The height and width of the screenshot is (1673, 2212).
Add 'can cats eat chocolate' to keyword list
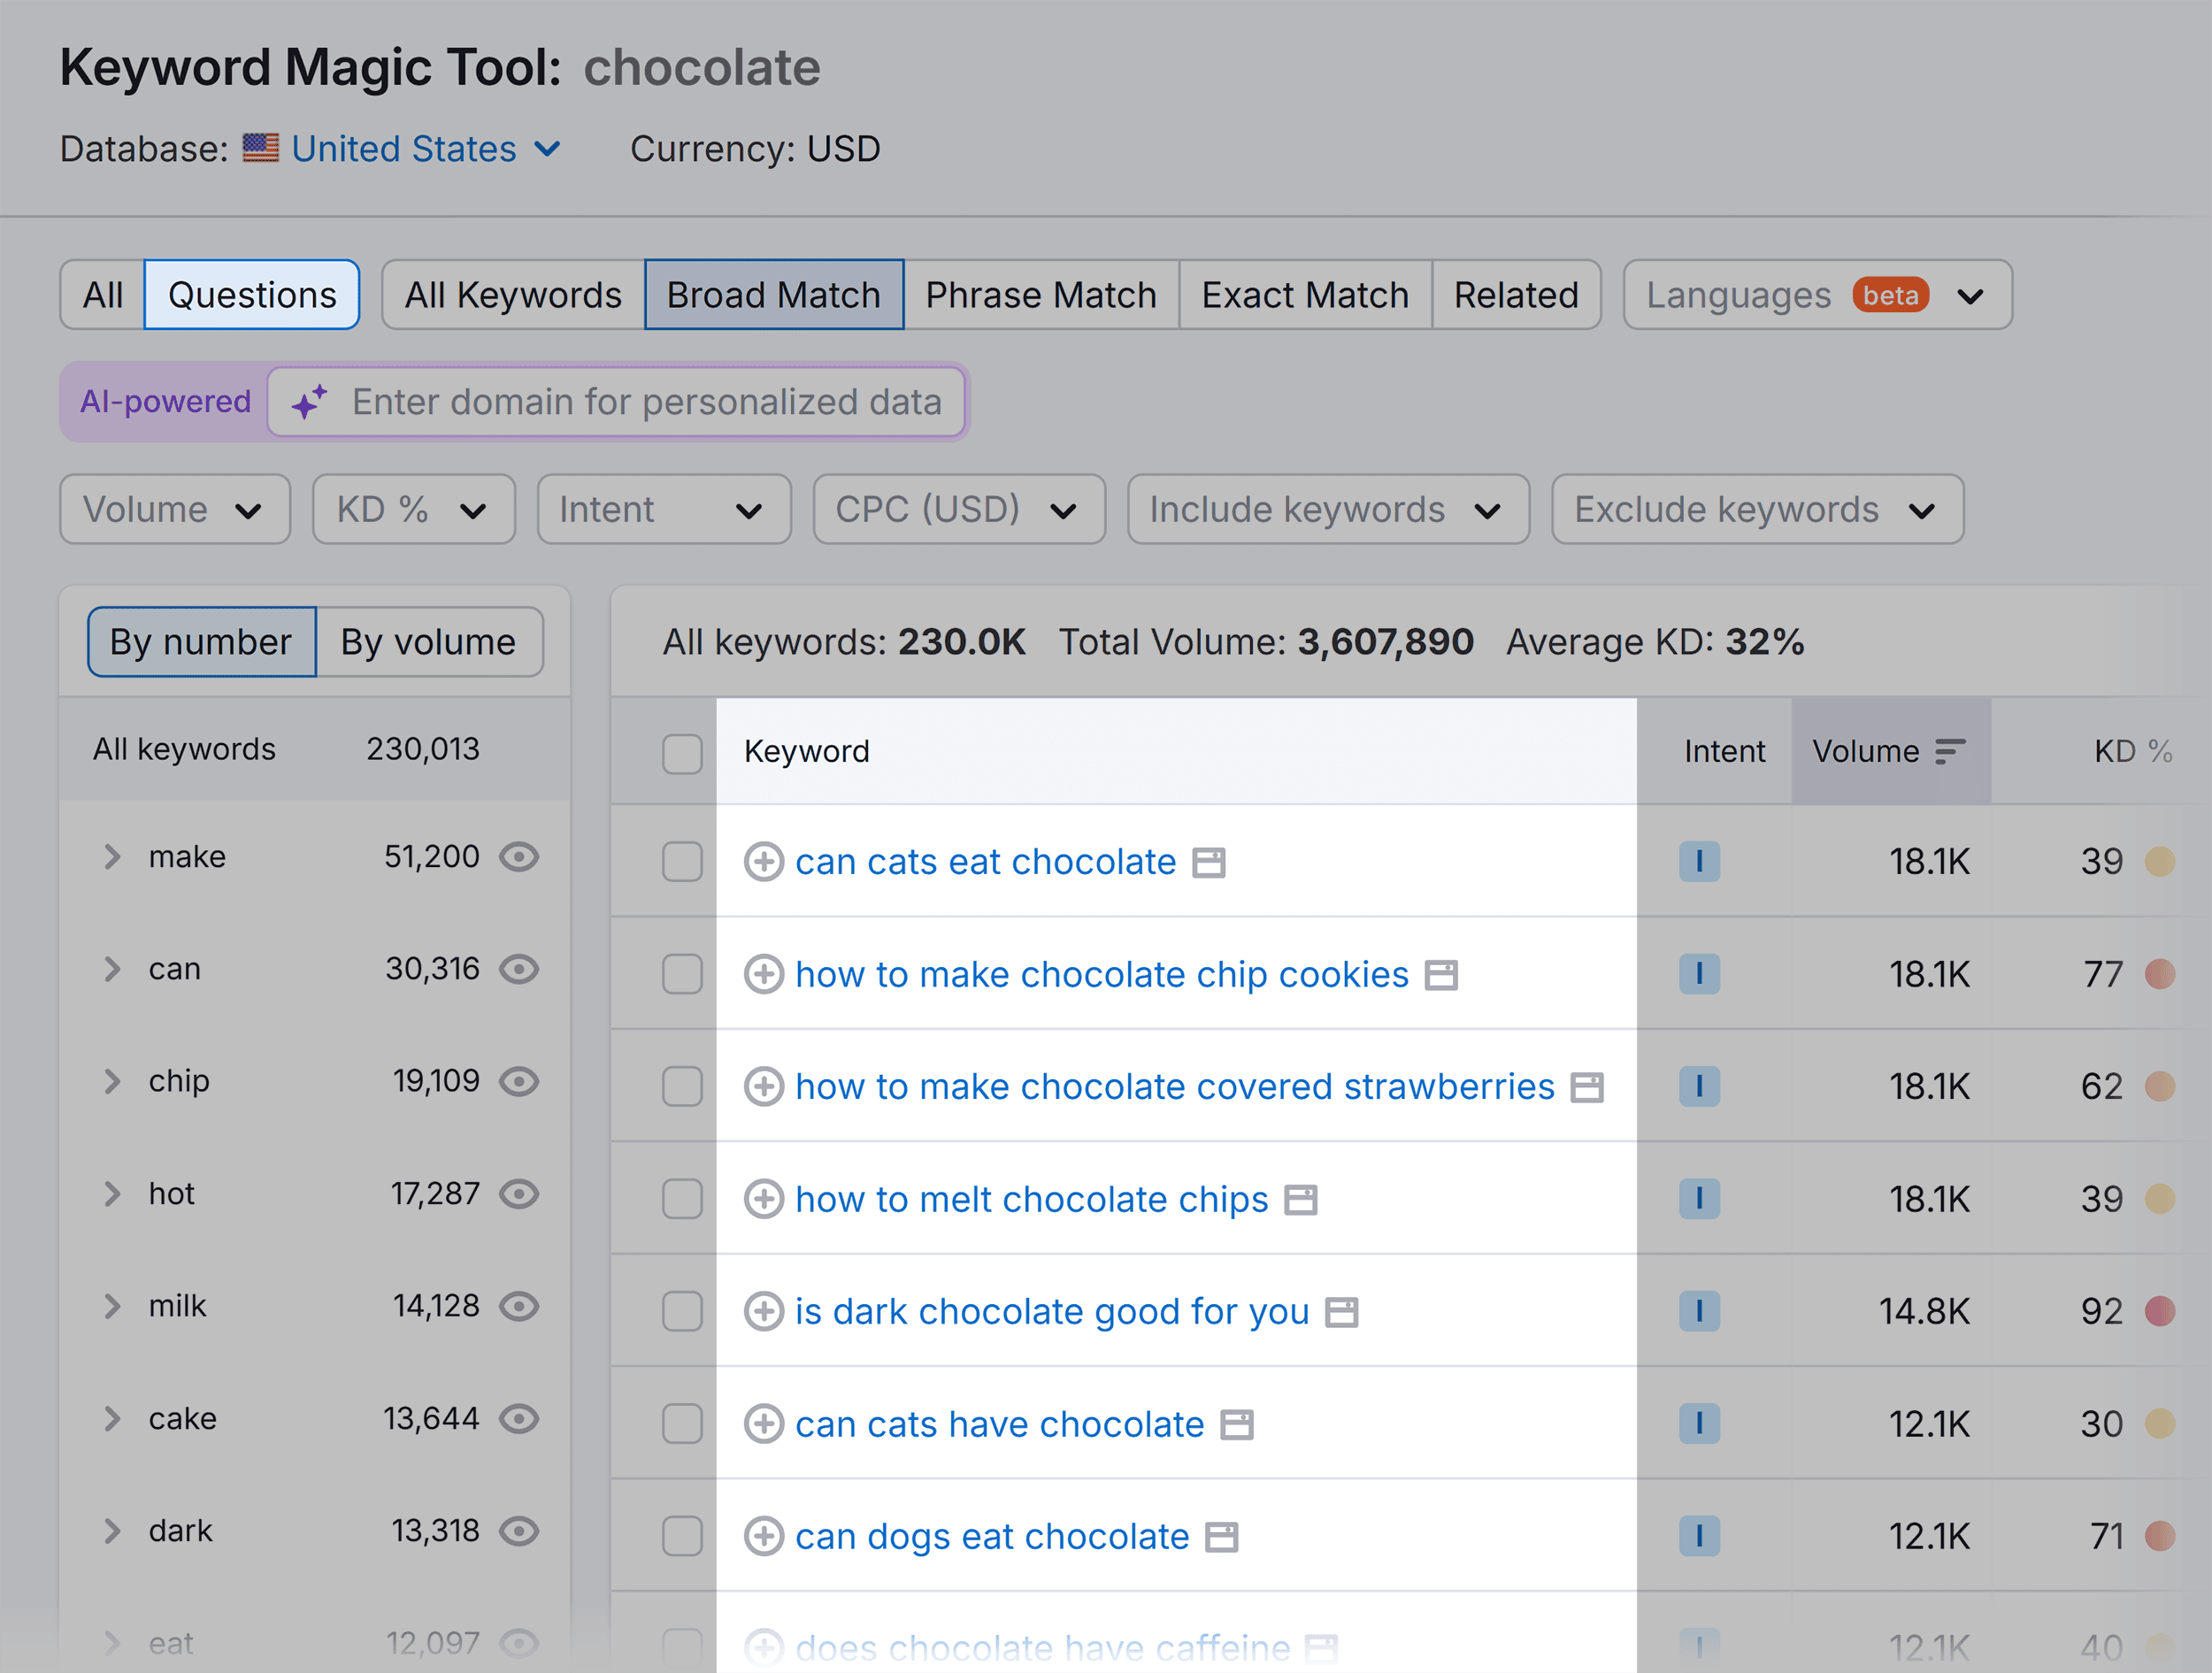pos(764,861)
